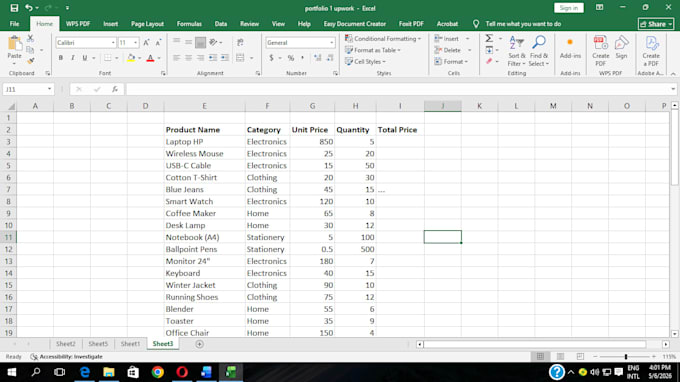The height and width of the screenshot is (382, 680).
Task: Open the Page Layout tab
Action: click(147, 24)
